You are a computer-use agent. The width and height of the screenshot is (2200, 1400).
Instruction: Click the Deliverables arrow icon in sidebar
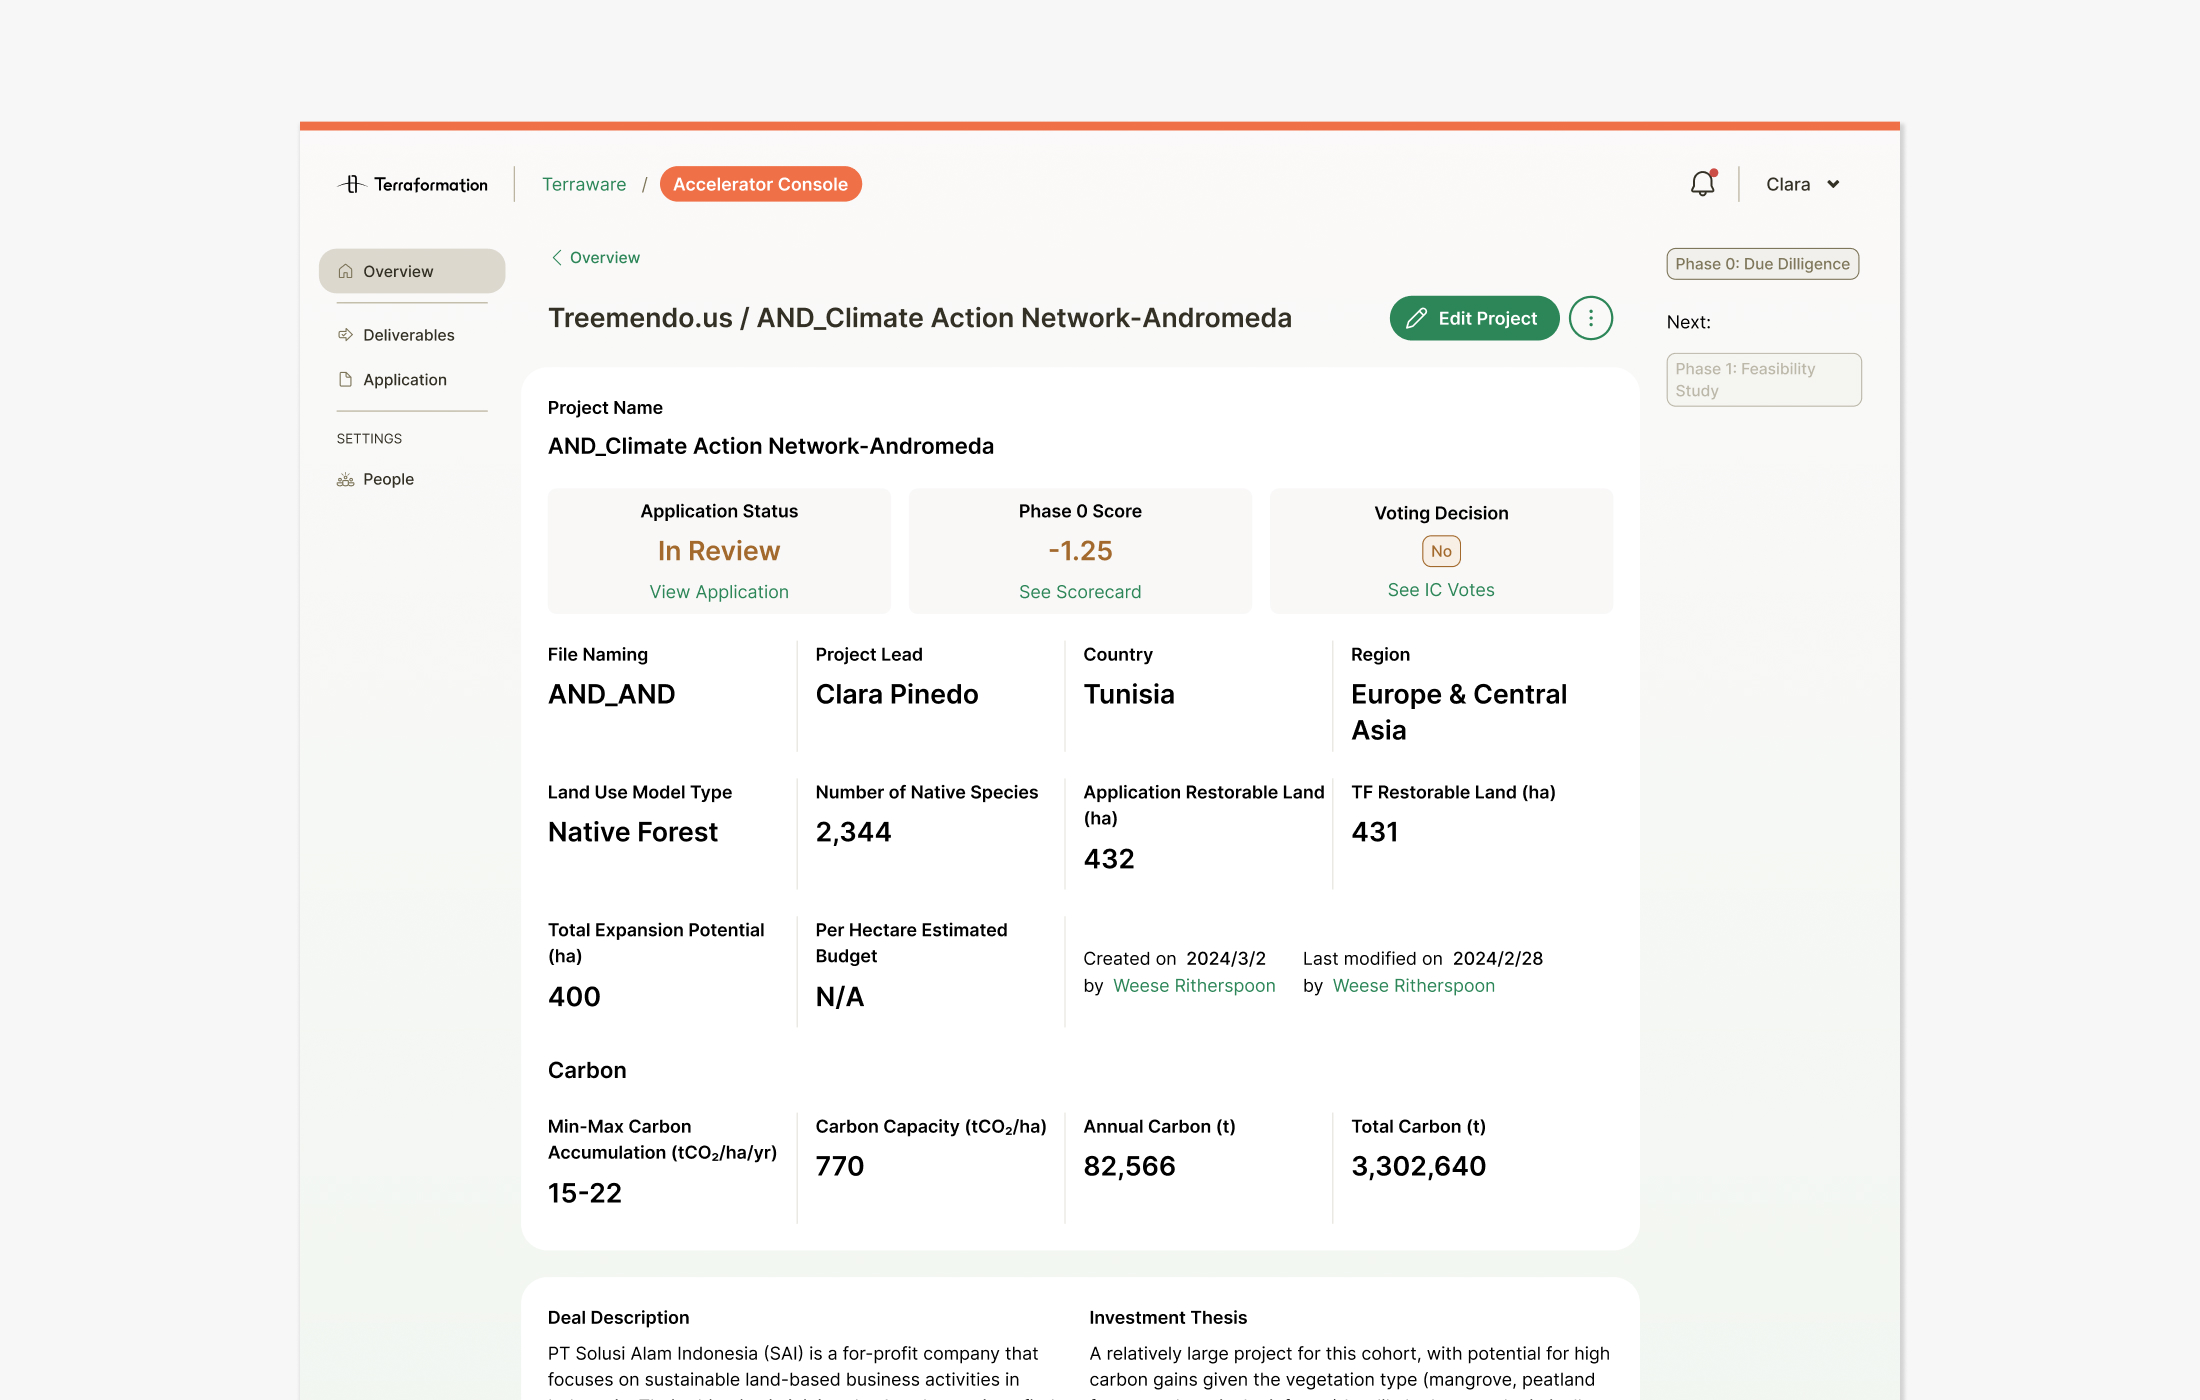[346, 335]
